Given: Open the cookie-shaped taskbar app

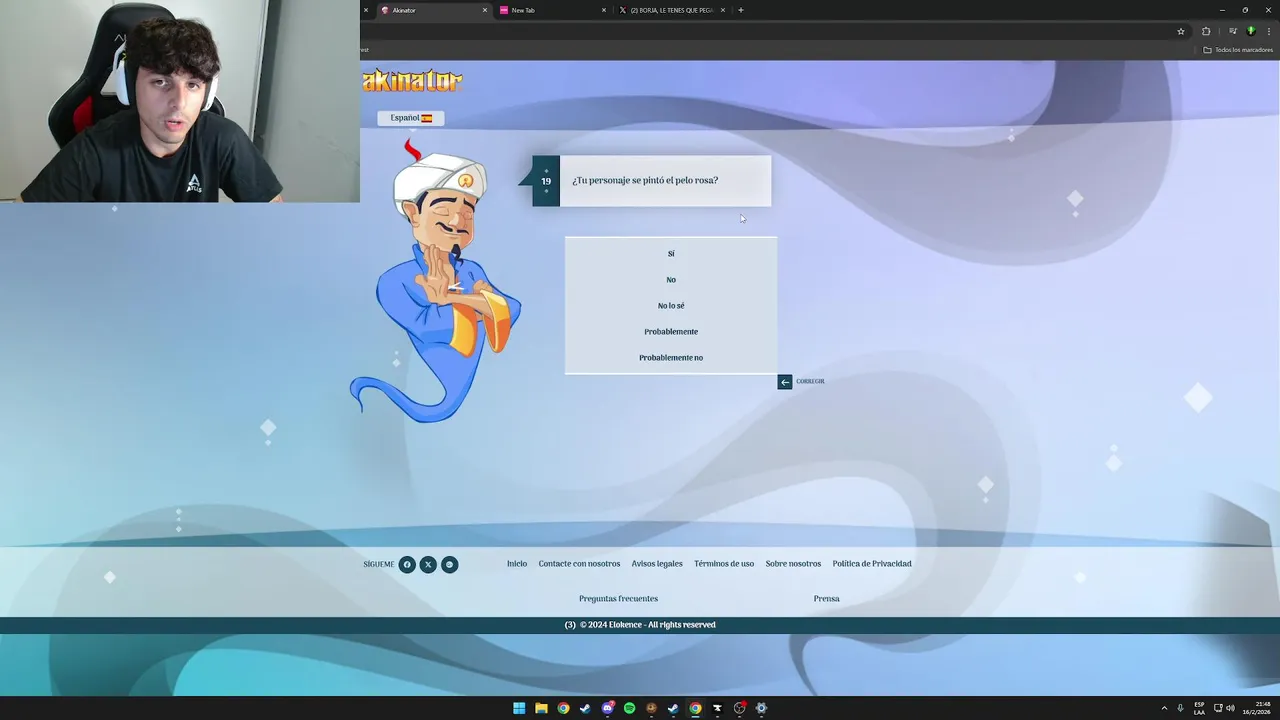Looking at the screenshot, I should 651,708.
